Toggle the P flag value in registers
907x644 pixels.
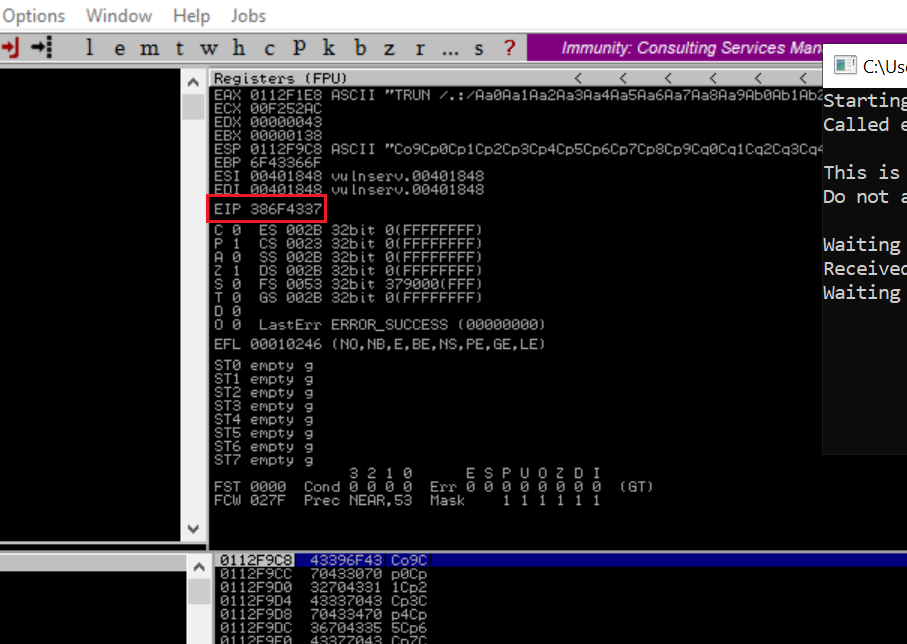pos(235,244)
